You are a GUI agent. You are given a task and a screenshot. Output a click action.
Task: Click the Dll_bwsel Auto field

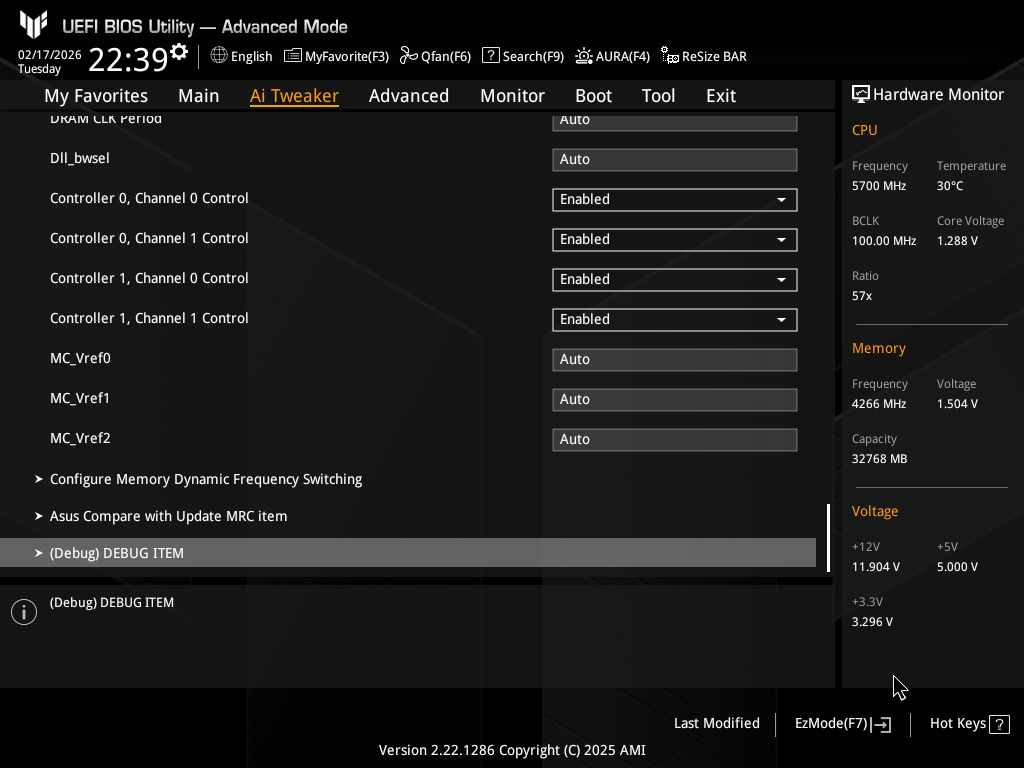tap(675, 160)
